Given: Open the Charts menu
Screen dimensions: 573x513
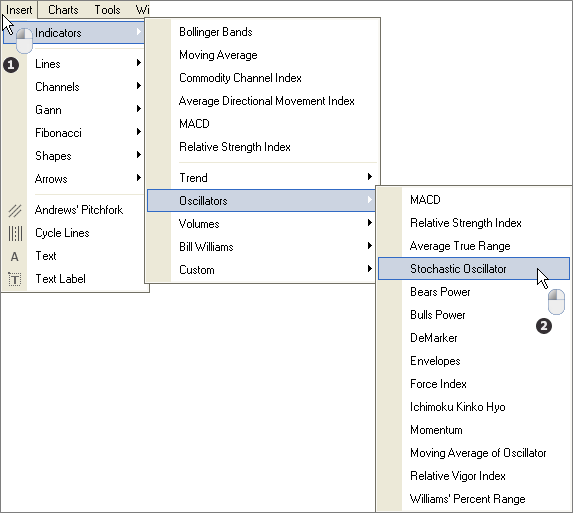Looking at the screenshot, I should 63,10.
